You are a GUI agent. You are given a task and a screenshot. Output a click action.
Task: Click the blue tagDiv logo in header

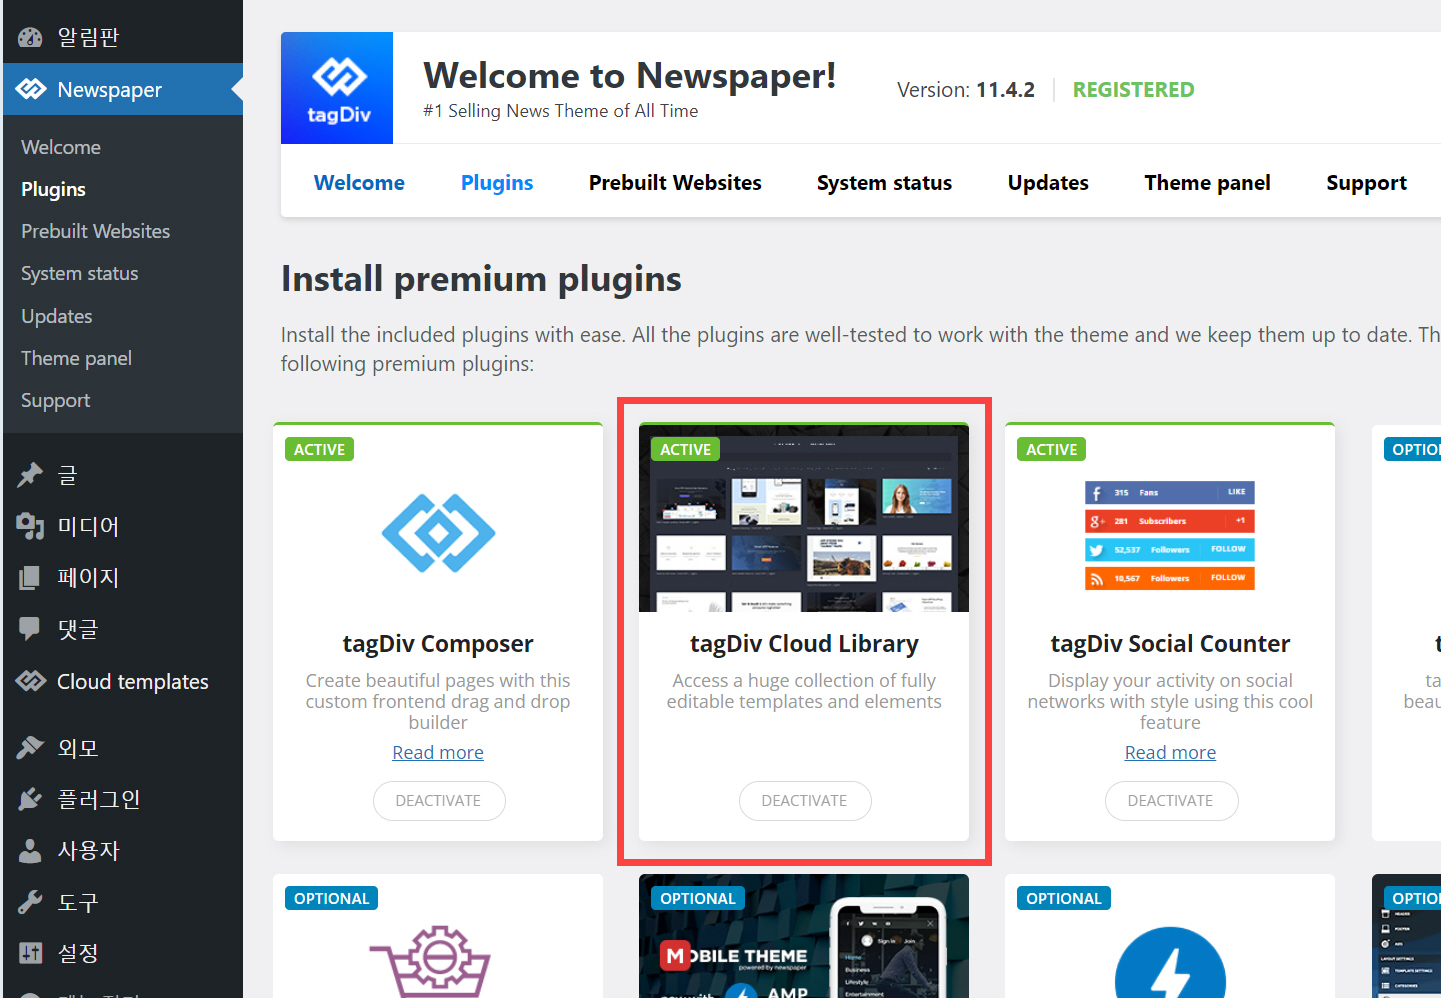337,88
